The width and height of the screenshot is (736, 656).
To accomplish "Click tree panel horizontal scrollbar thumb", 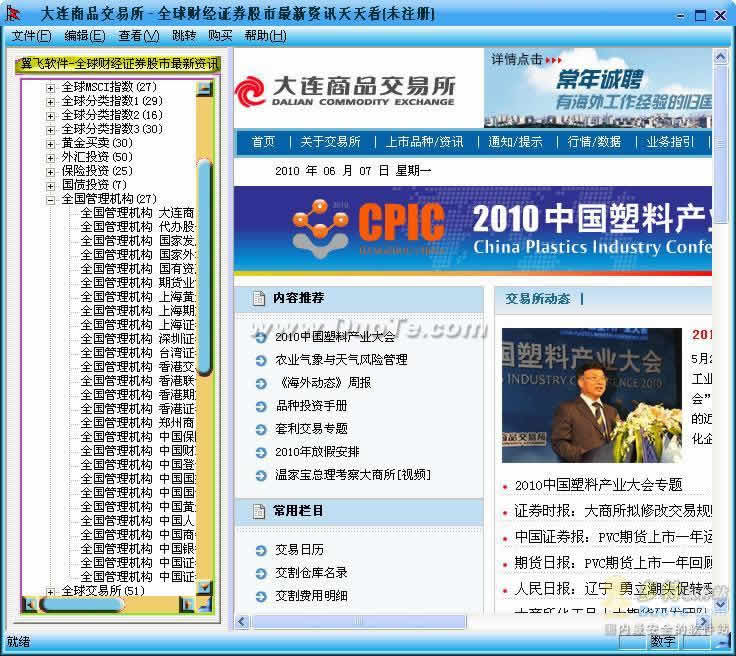I will click(81, 604).
